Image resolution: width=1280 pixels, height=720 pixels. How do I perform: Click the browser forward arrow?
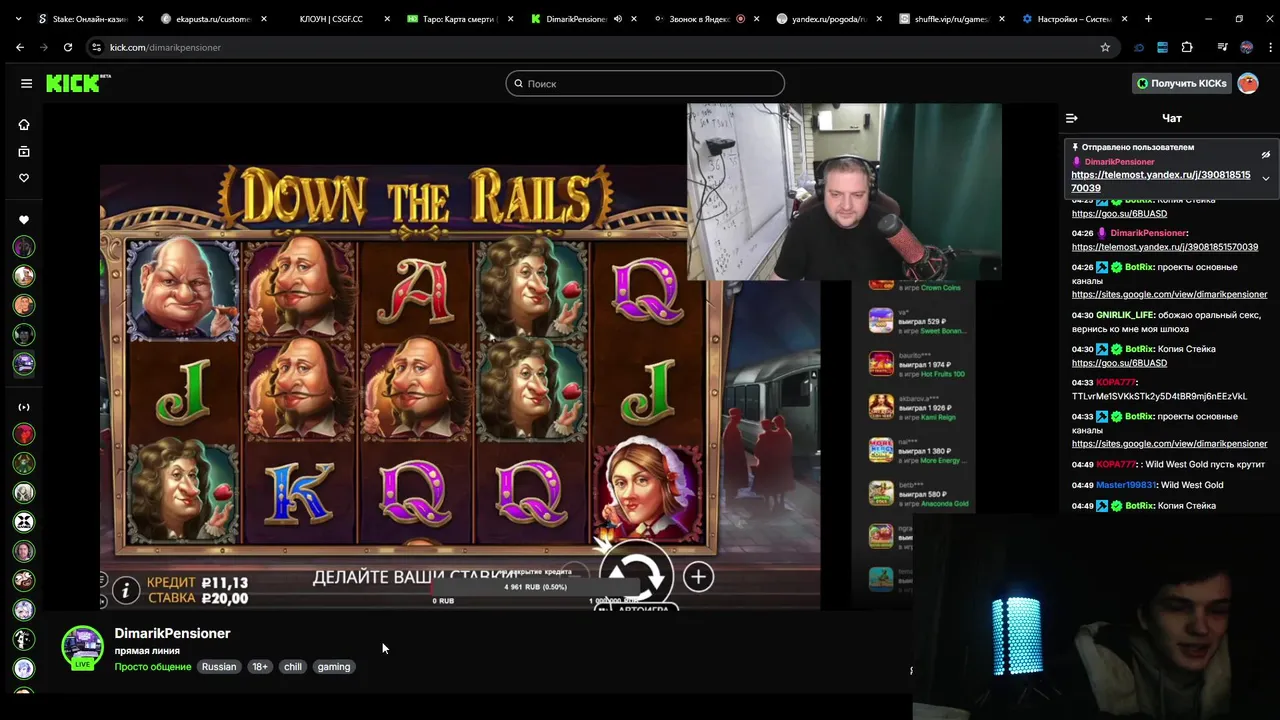click(44, 47)
